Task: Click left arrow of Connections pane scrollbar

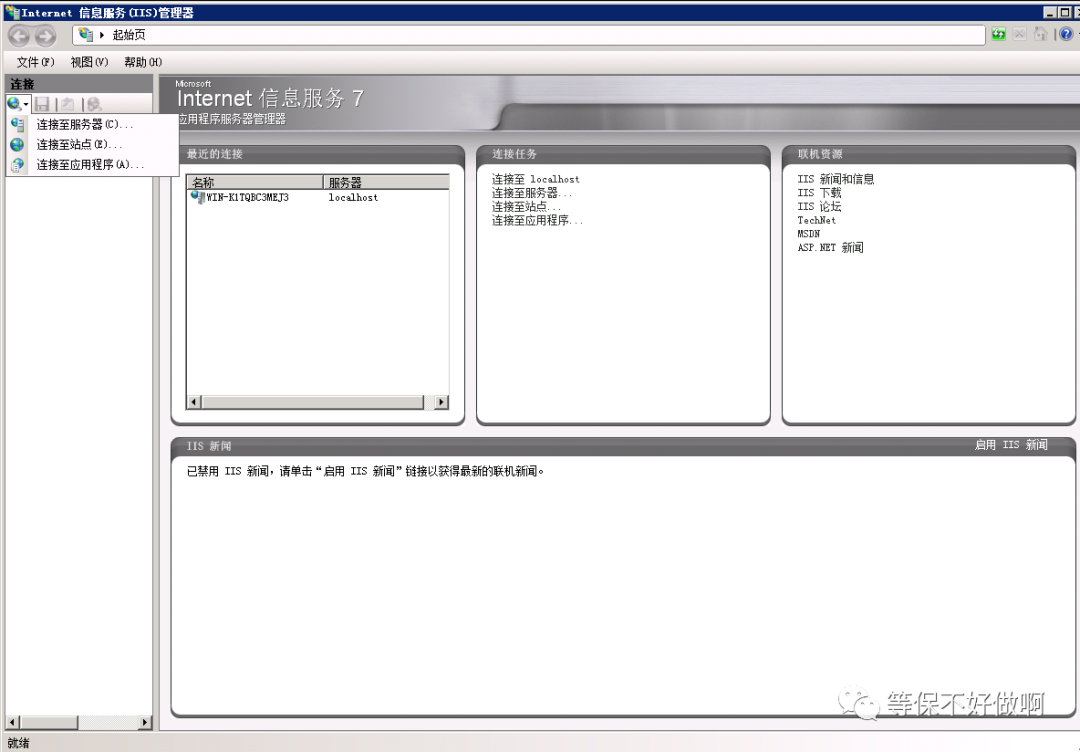Action: 13,722
